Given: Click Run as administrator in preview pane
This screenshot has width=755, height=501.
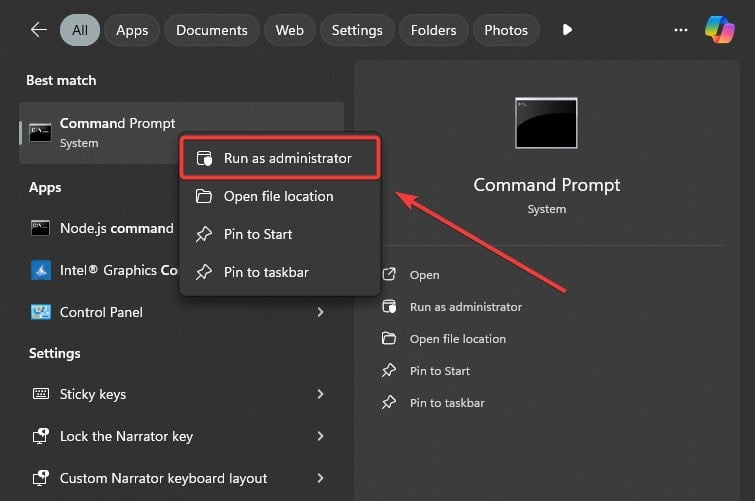Looking at the screenshot, I should point(466,307).
